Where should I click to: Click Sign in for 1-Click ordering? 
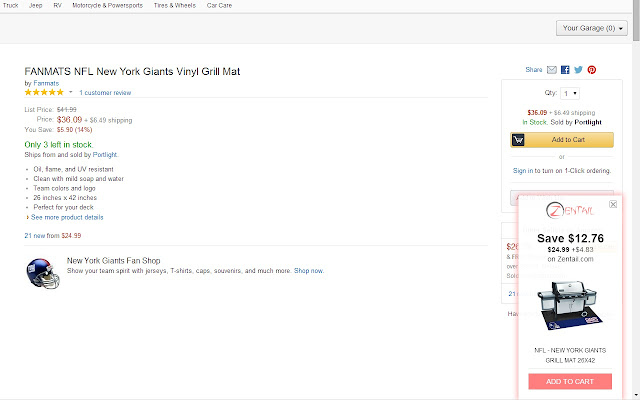click(x=523, y=171)
